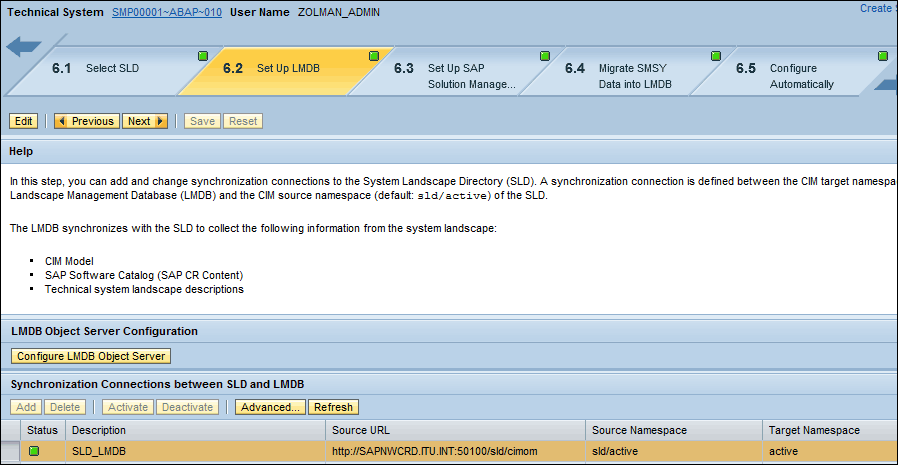Click Configure LMDB Object Server button
898x465 pixels.
point(91,356)
